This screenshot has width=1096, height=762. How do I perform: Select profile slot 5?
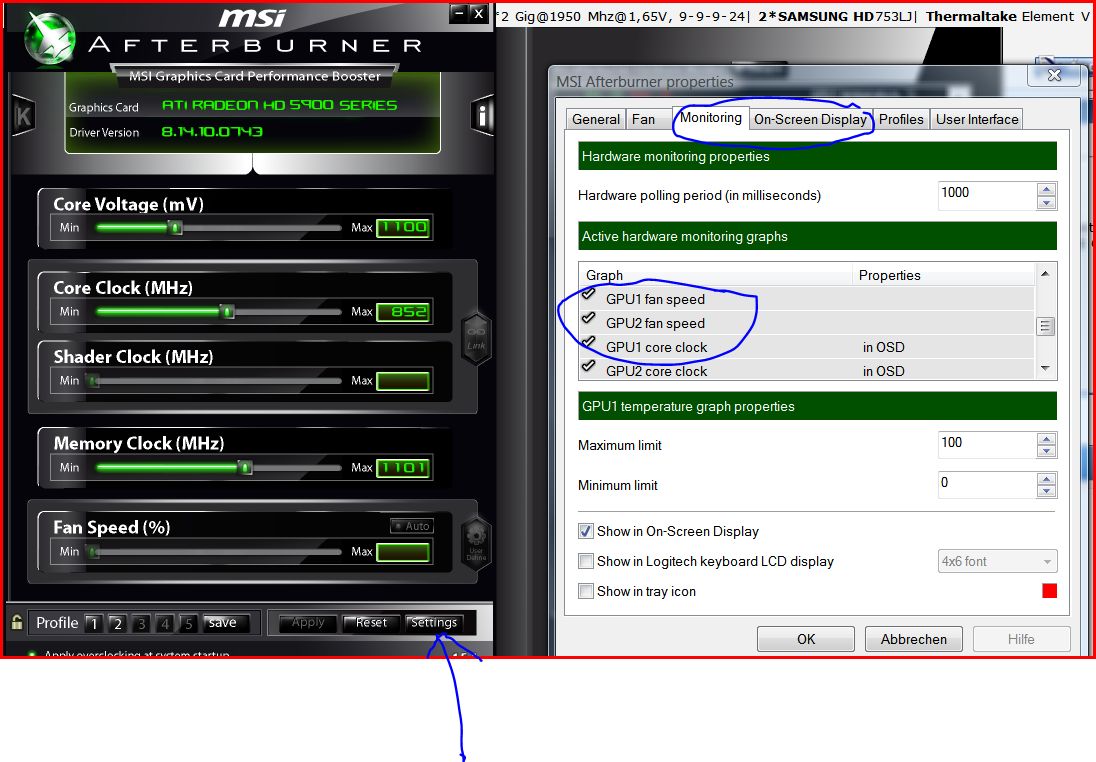[188, 623]
